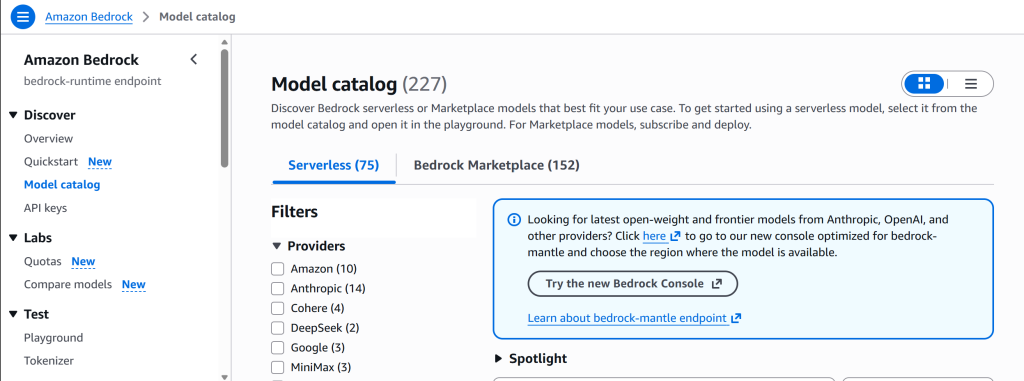
Task: Click sidebar scrollbar up arrow
Action: click(225, 42)
